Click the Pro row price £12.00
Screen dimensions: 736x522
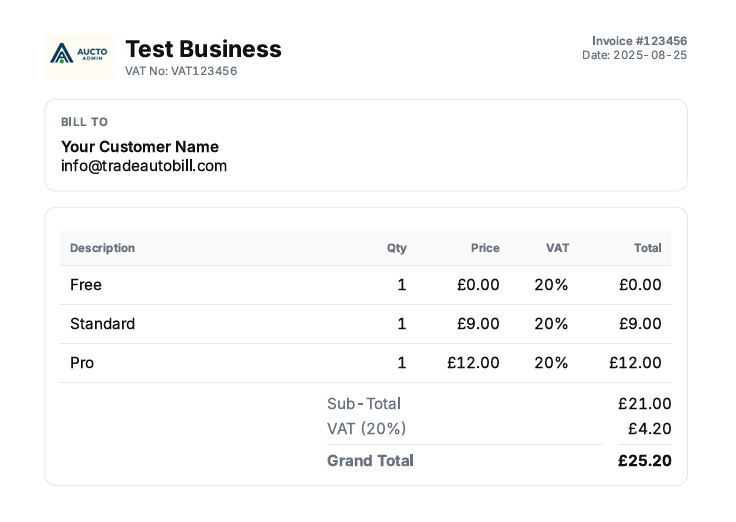point(473,362)
